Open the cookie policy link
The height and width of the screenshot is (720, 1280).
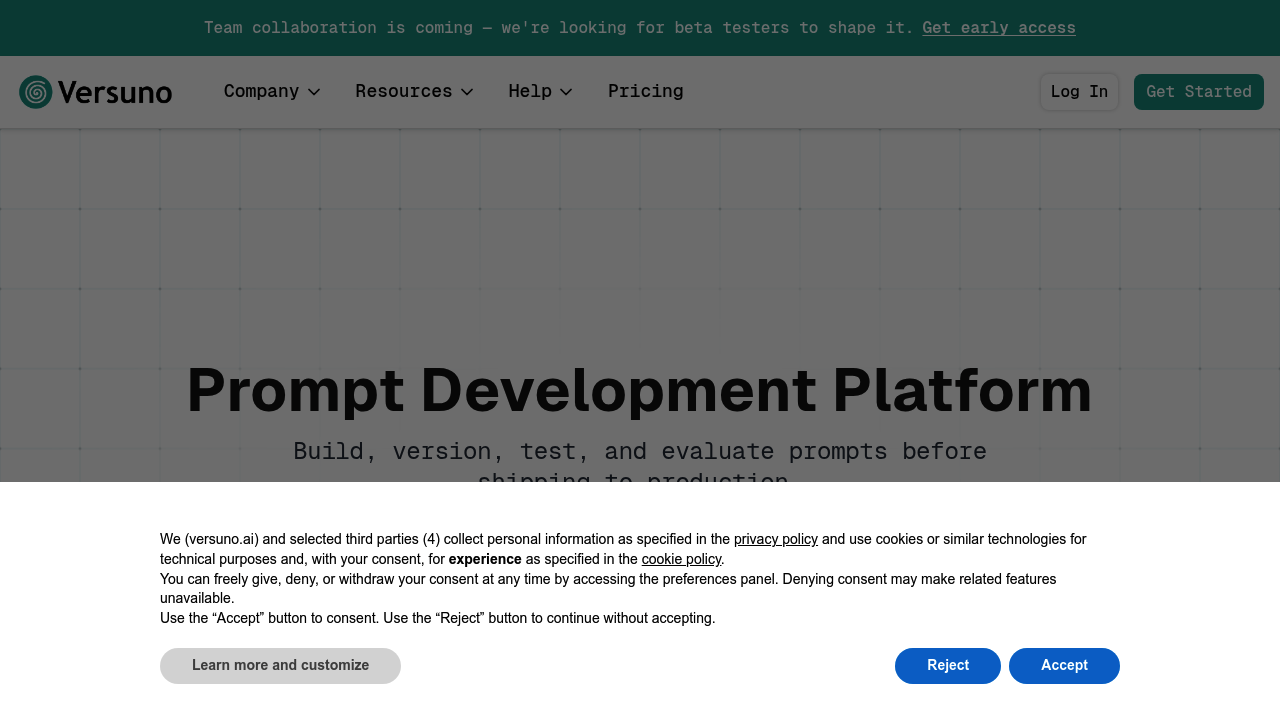point(681,560)
